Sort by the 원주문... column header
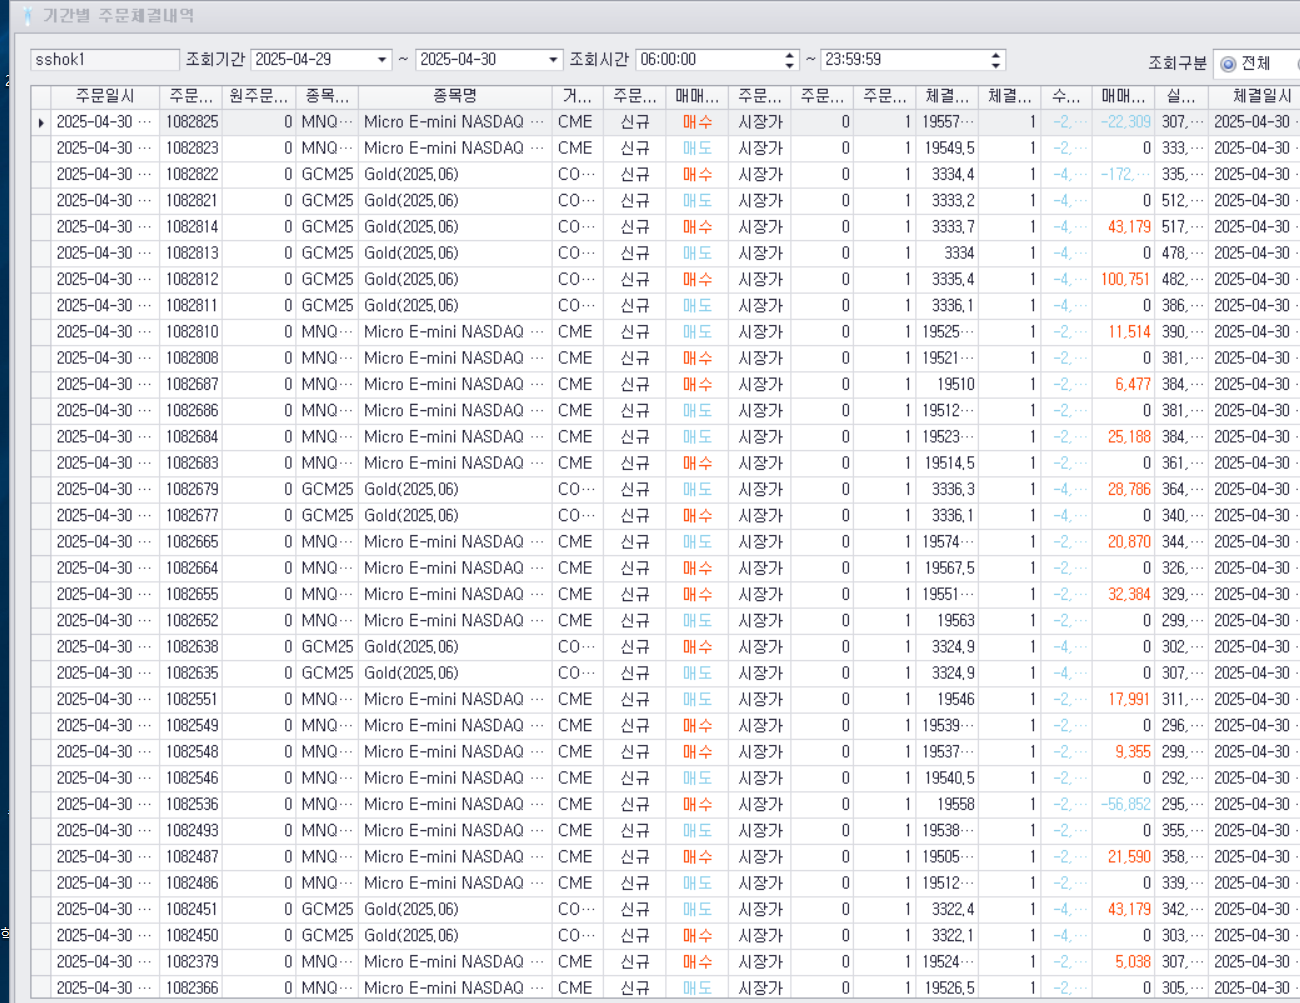1300x1003 pixels. pos(258,96)
